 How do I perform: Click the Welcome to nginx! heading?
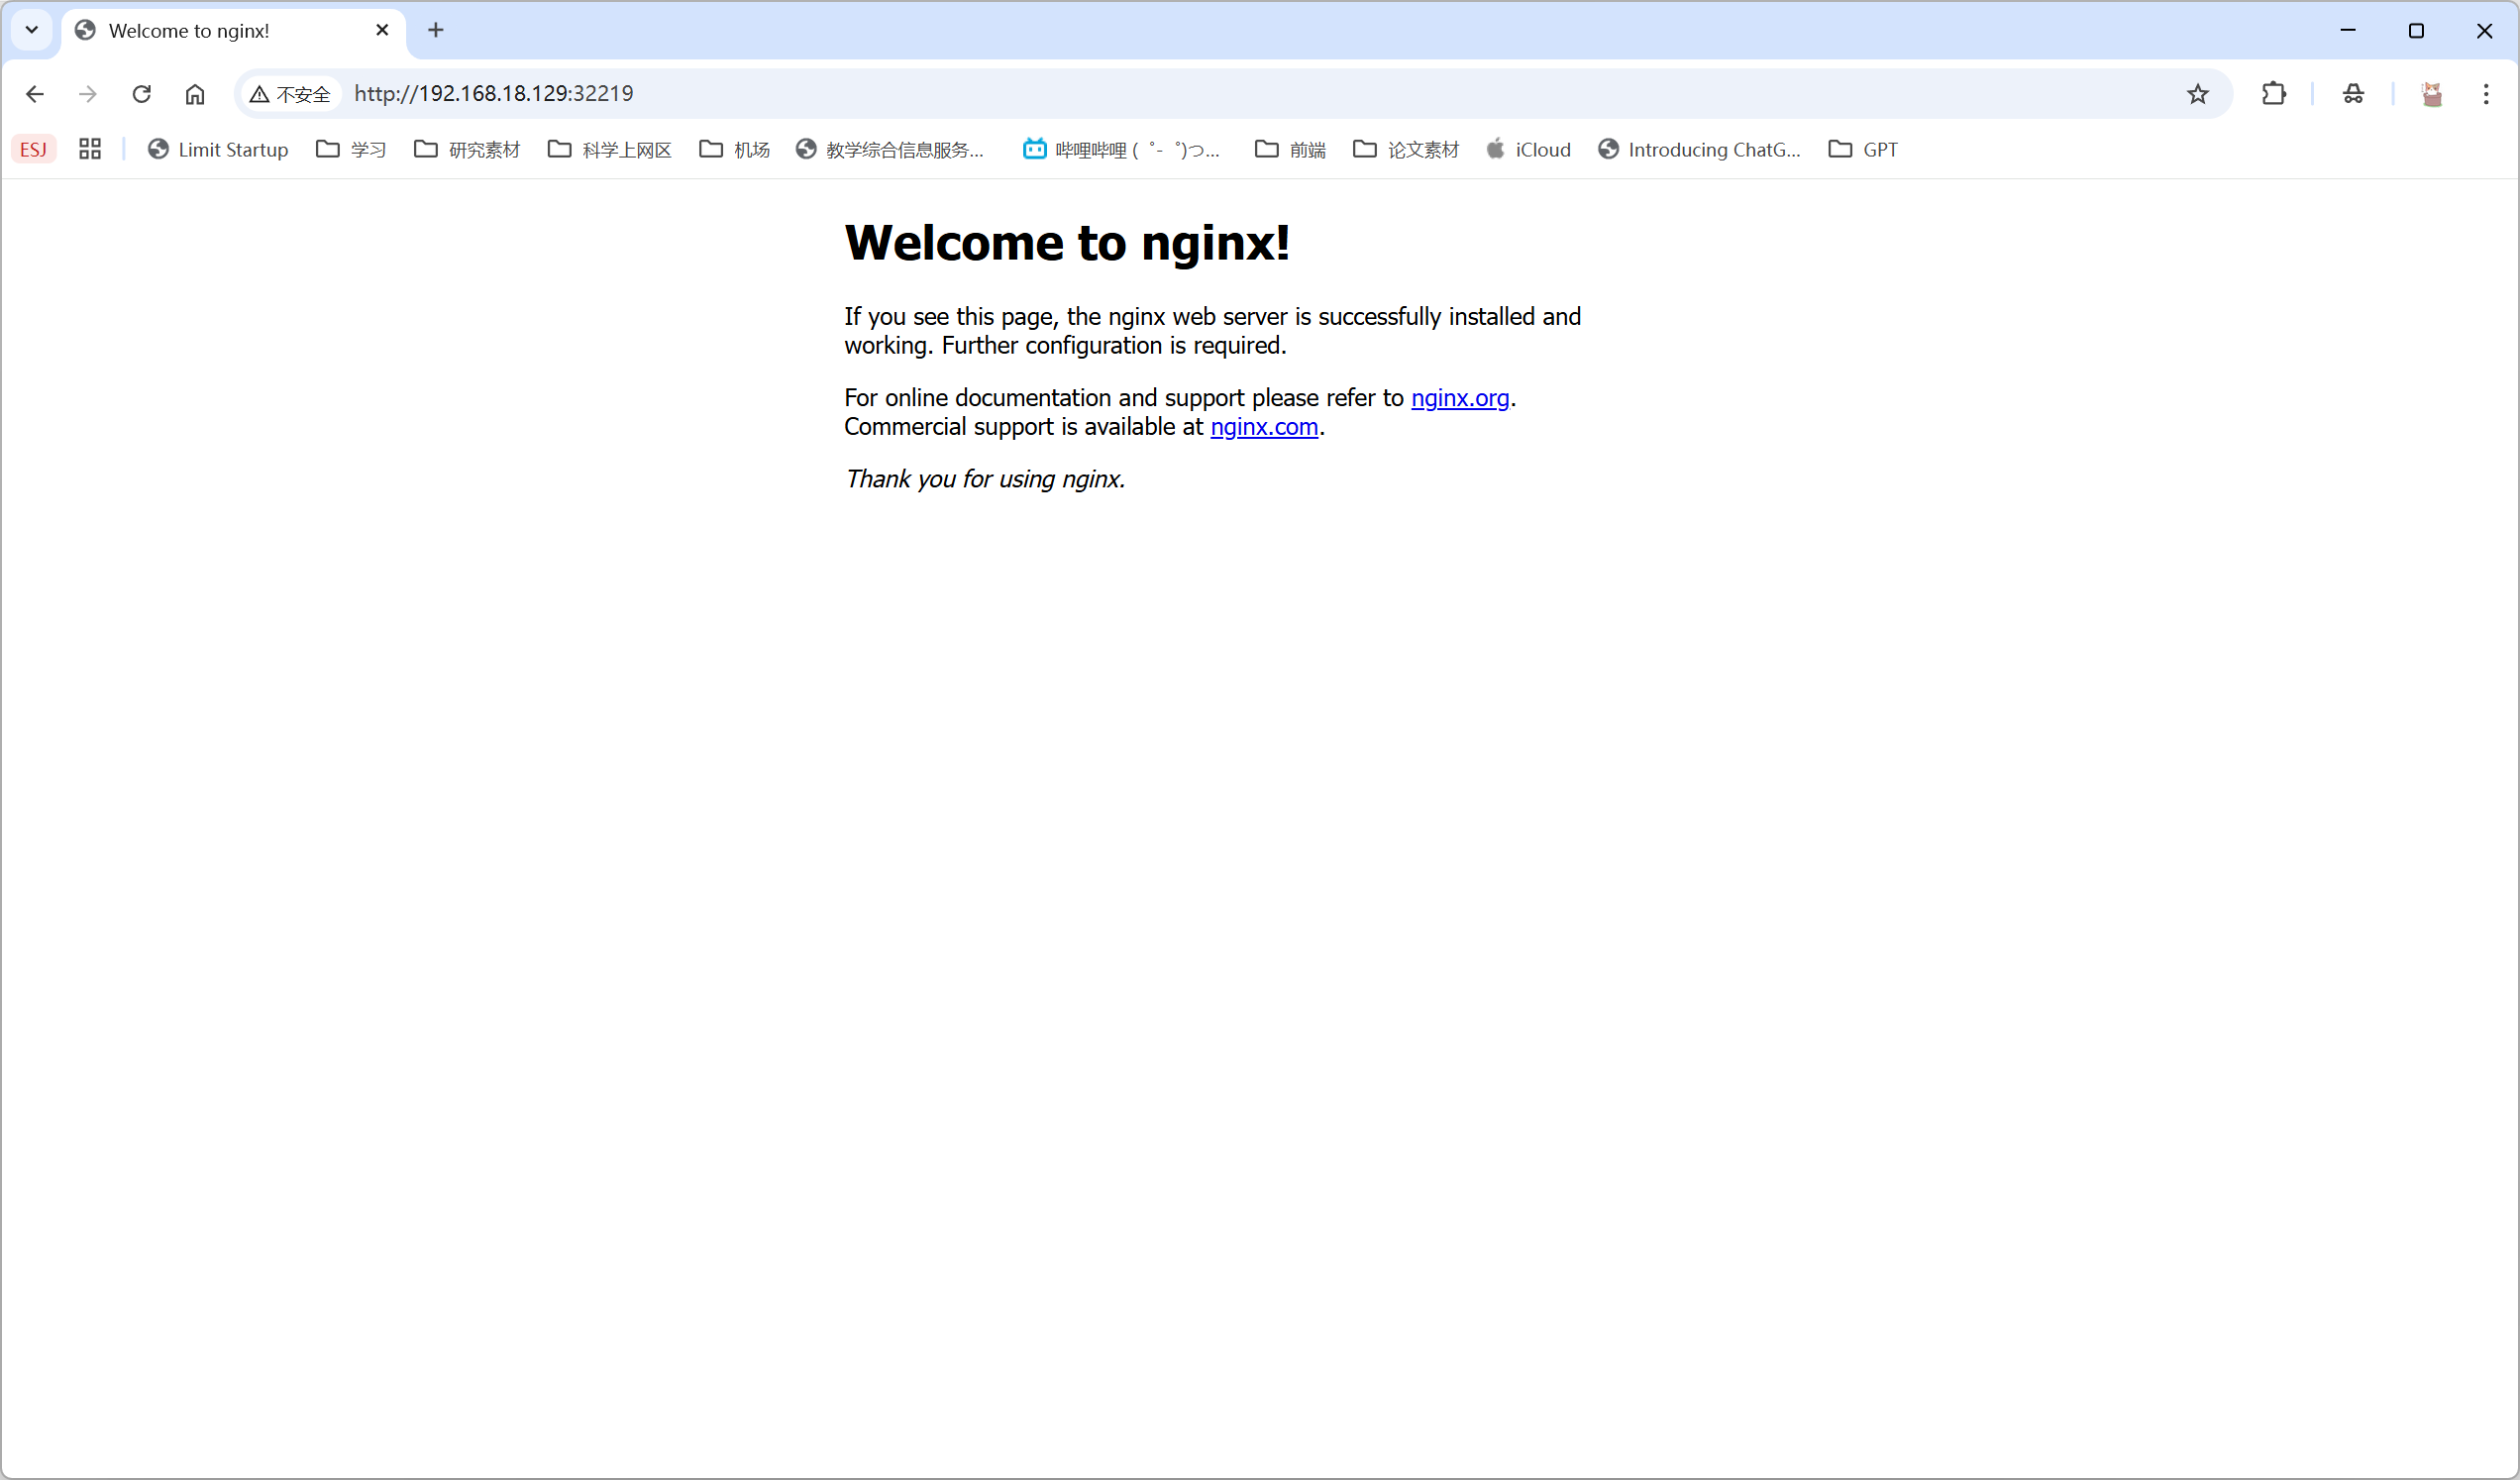pyautogui.click(x=1067, y=243)
